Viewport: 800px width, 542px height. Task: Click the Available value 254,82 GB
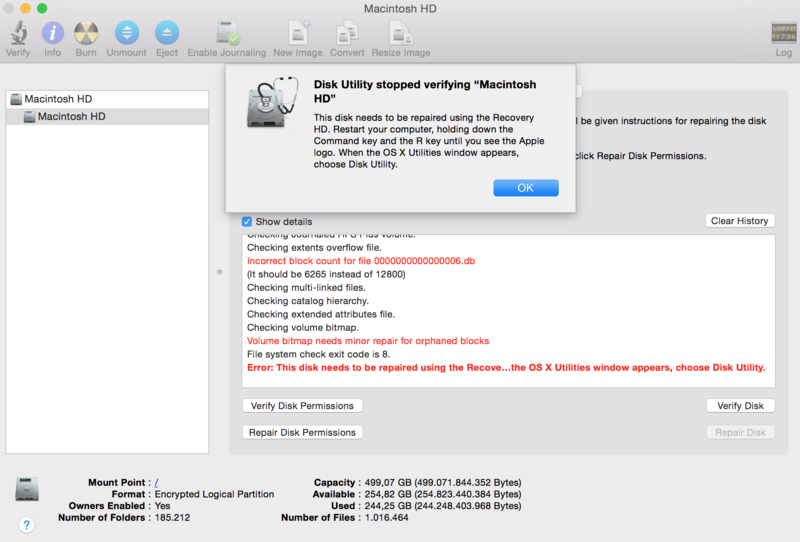pos(443,494)
